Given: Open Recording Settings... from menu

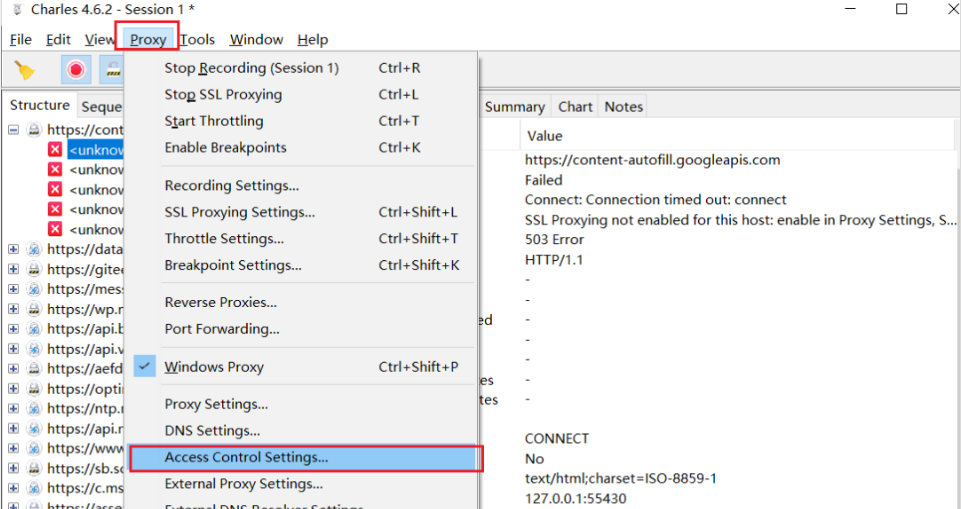Looking at the screenshot, I should 300,185.
